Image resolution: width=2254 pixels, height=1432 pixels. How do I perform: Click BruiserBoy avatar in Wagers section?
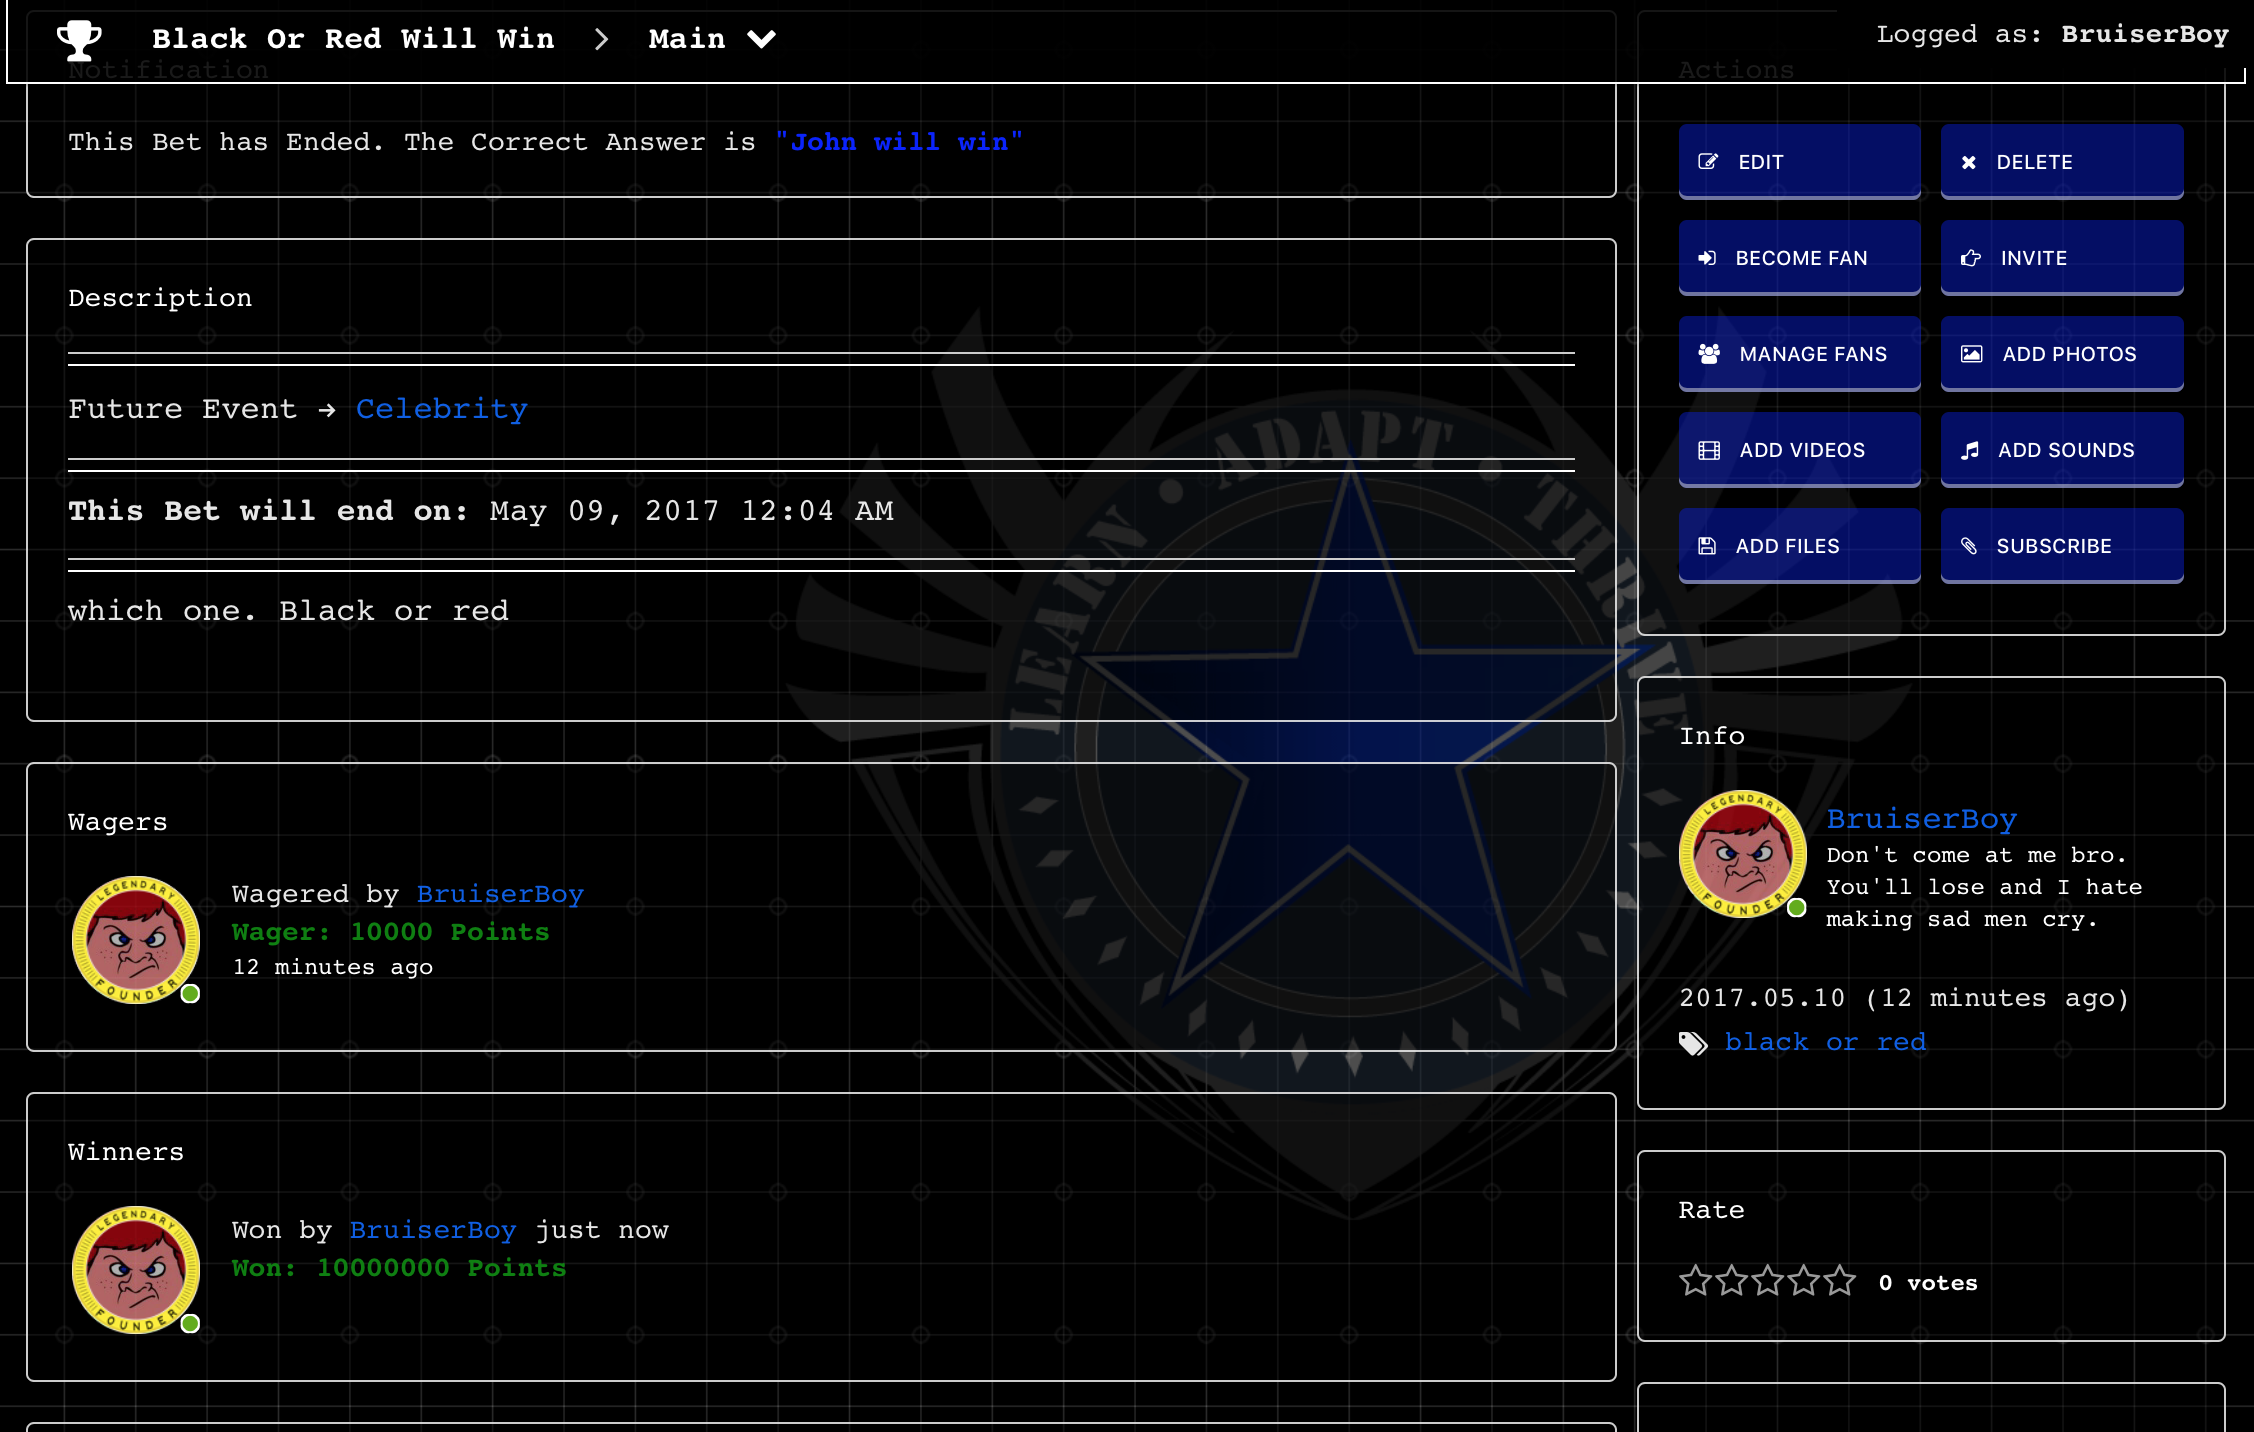(136, 940)
